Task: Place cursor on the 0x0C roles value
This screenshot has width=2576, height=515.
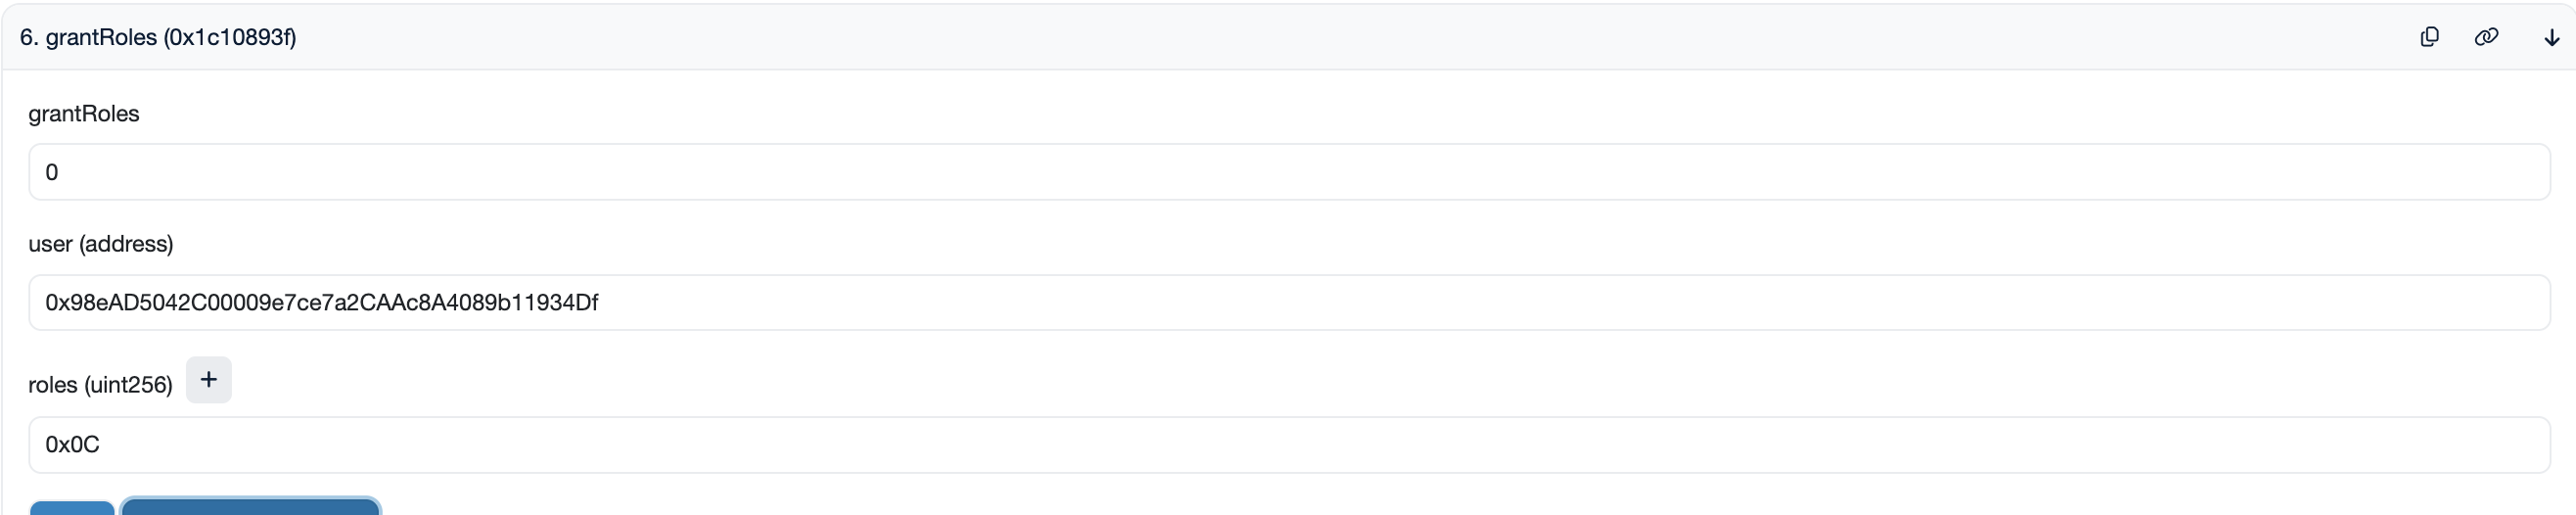Action: point(73,445)
